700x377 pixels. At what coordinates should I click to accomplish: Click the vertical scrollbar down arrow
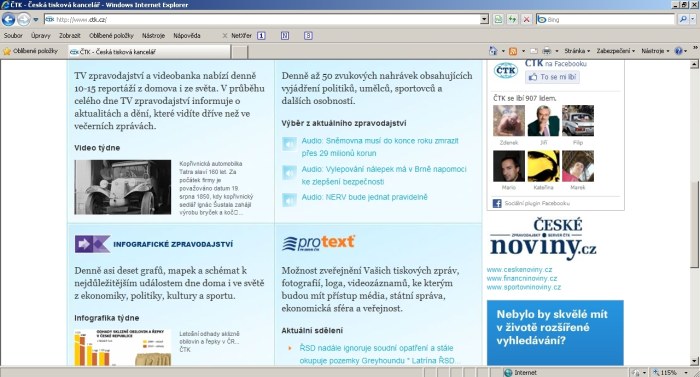tap(694, 361)
